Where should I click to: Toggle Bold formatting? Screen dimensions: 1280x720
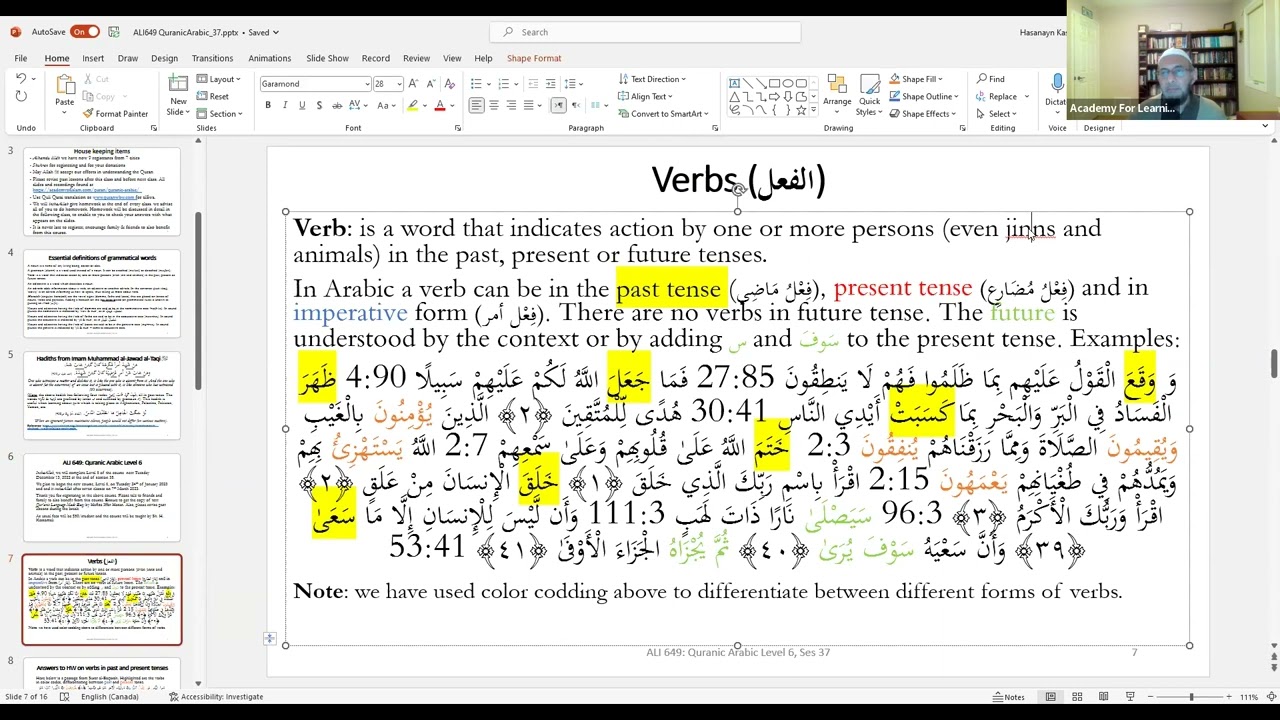click(x=268, y=106)
